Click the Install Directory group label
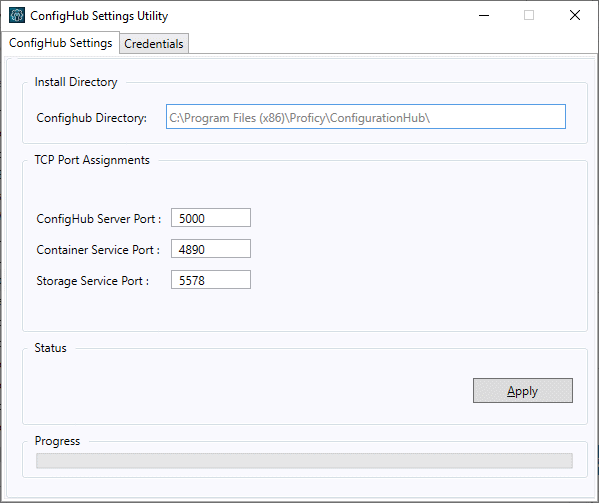Image resolution: width=599 pixels, height=503 pixels. (x=76, y=82)
